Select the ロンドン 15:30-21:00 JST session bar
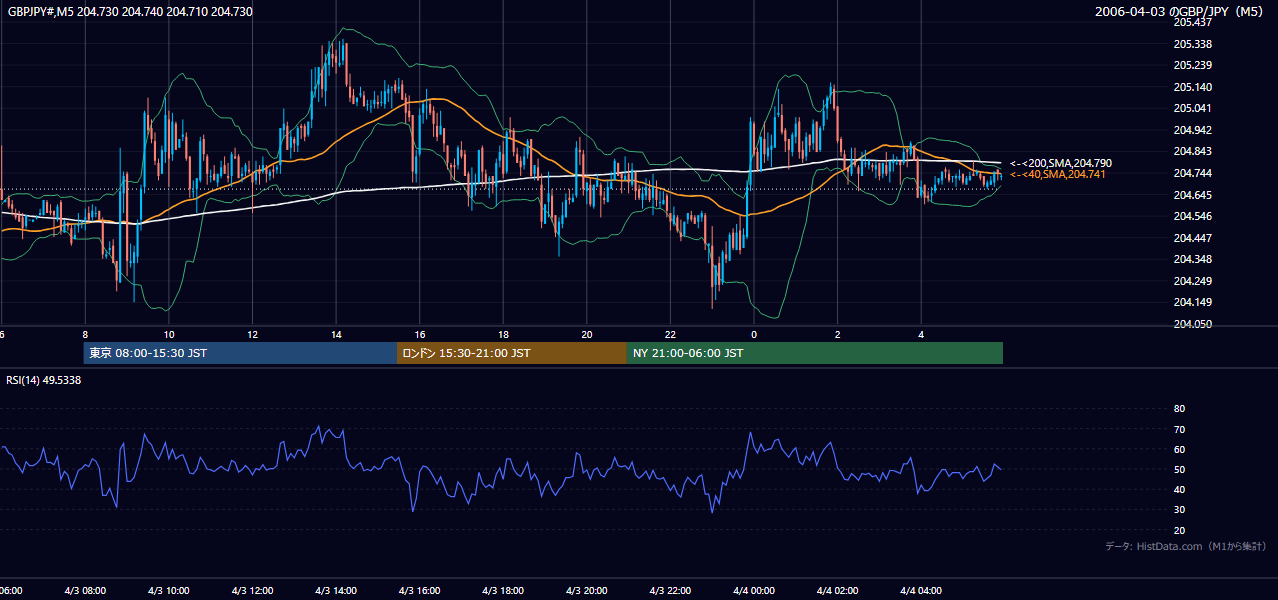Viewport: 1278px width, 600px height. 512,353
